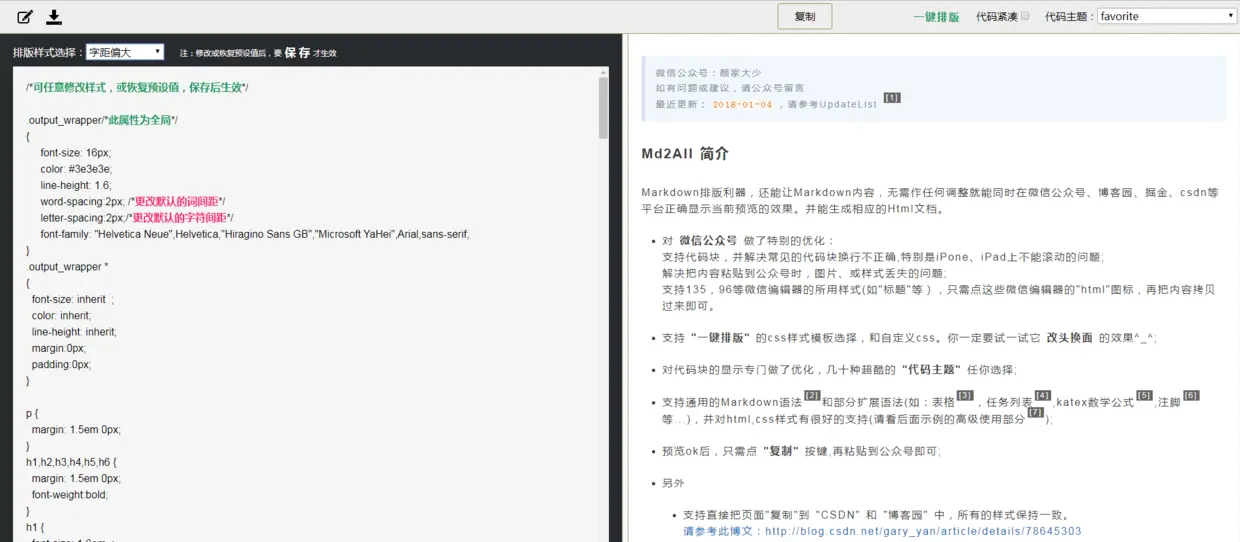Viewport: 1240px width, 542px height.
Task: Click footnote marker [2] after Markdown语法
Action: coord(812,396)
